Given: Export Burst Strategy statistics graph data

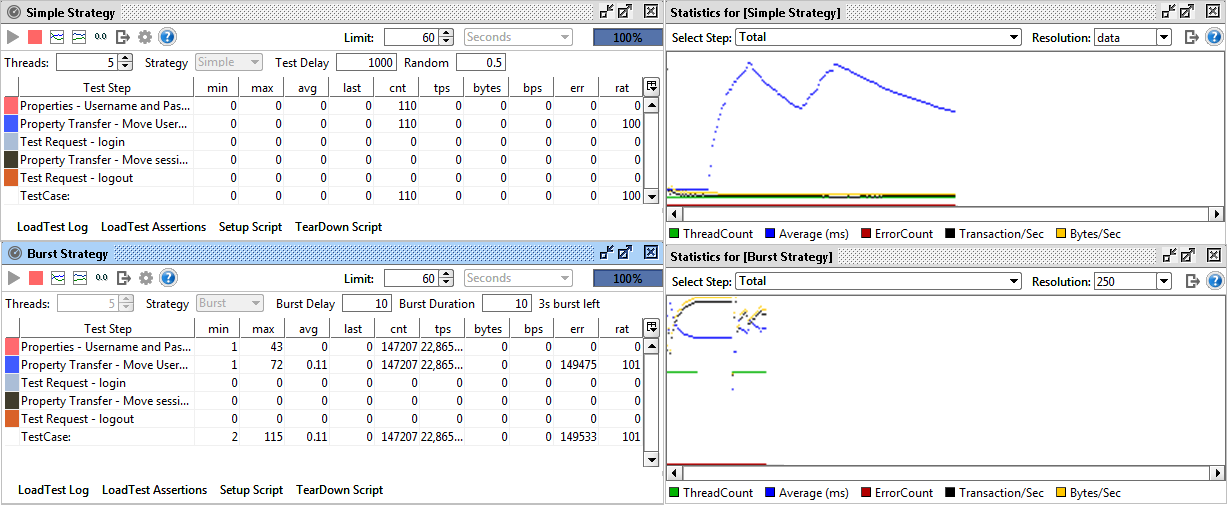Looking at the screenshot, I should (x=1191, y=281).
